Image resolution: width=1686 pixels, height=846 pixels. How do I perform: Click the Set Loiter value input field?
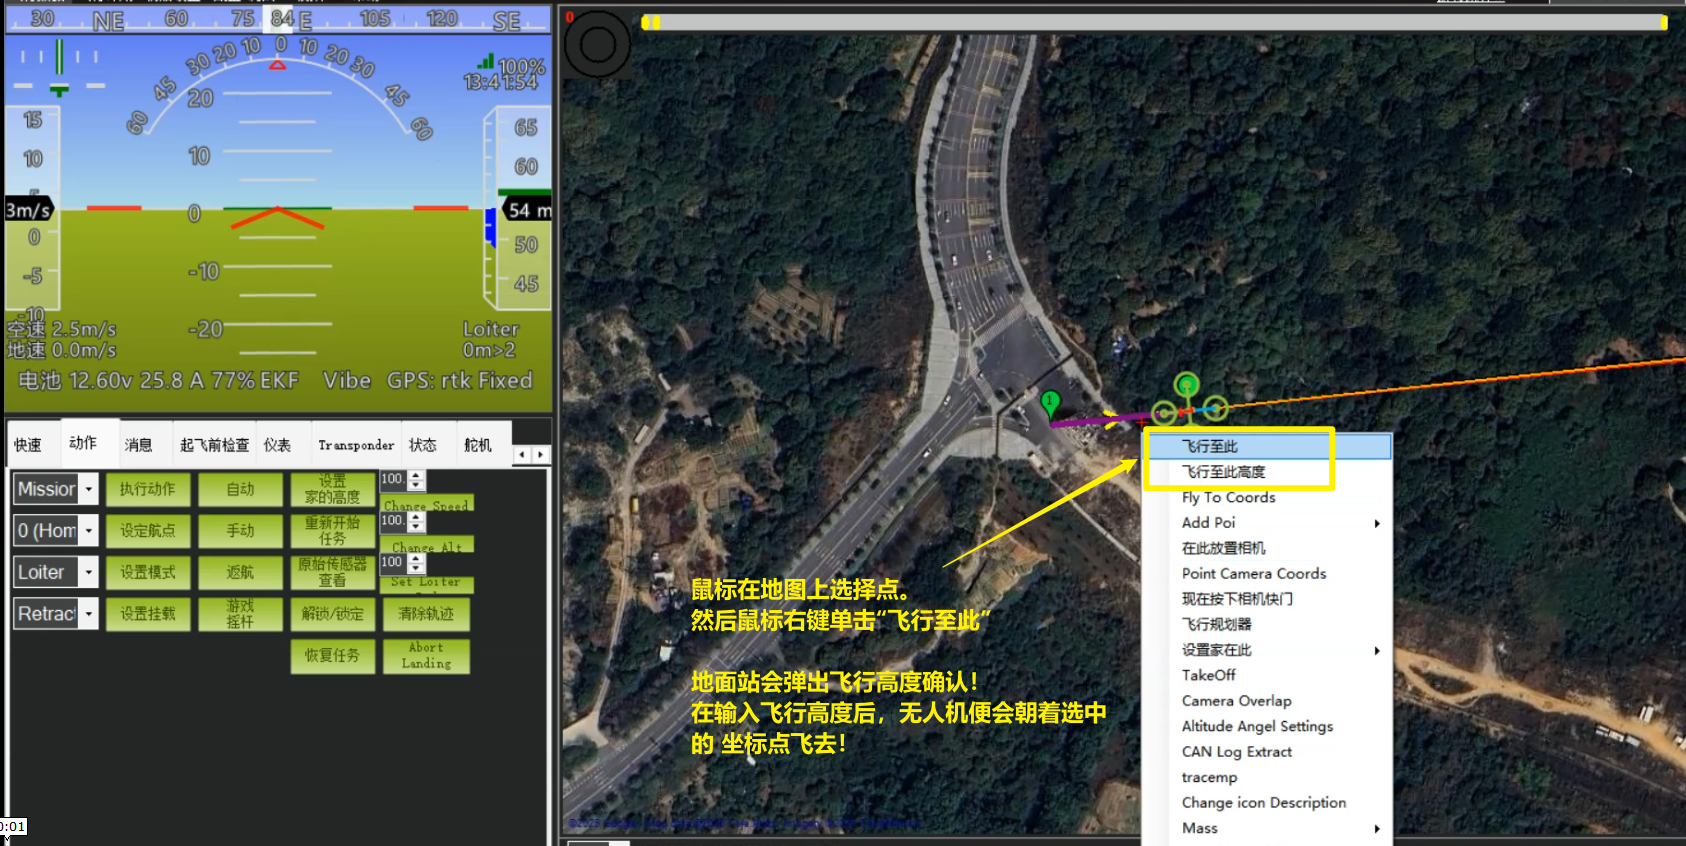(392, 563)
